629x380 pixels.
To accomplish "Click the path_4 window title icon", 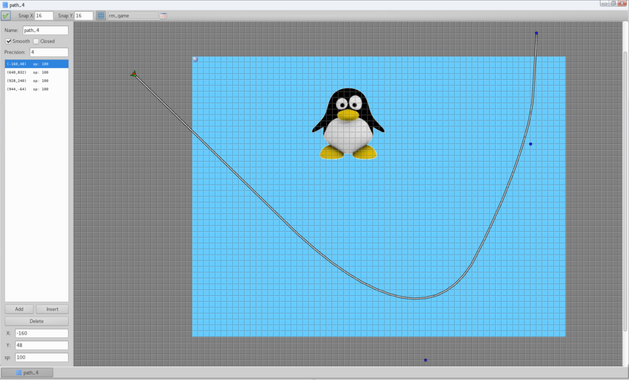I will (5, 5).
